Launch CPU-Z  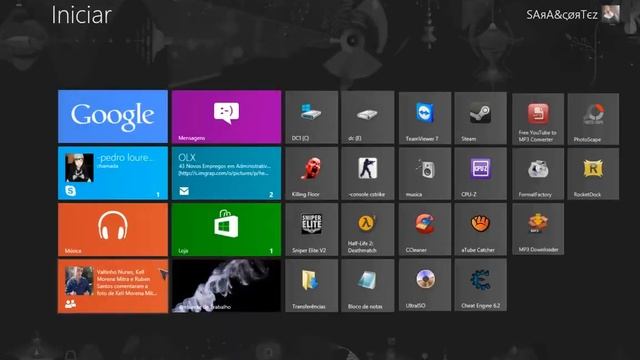pos(480,174)
